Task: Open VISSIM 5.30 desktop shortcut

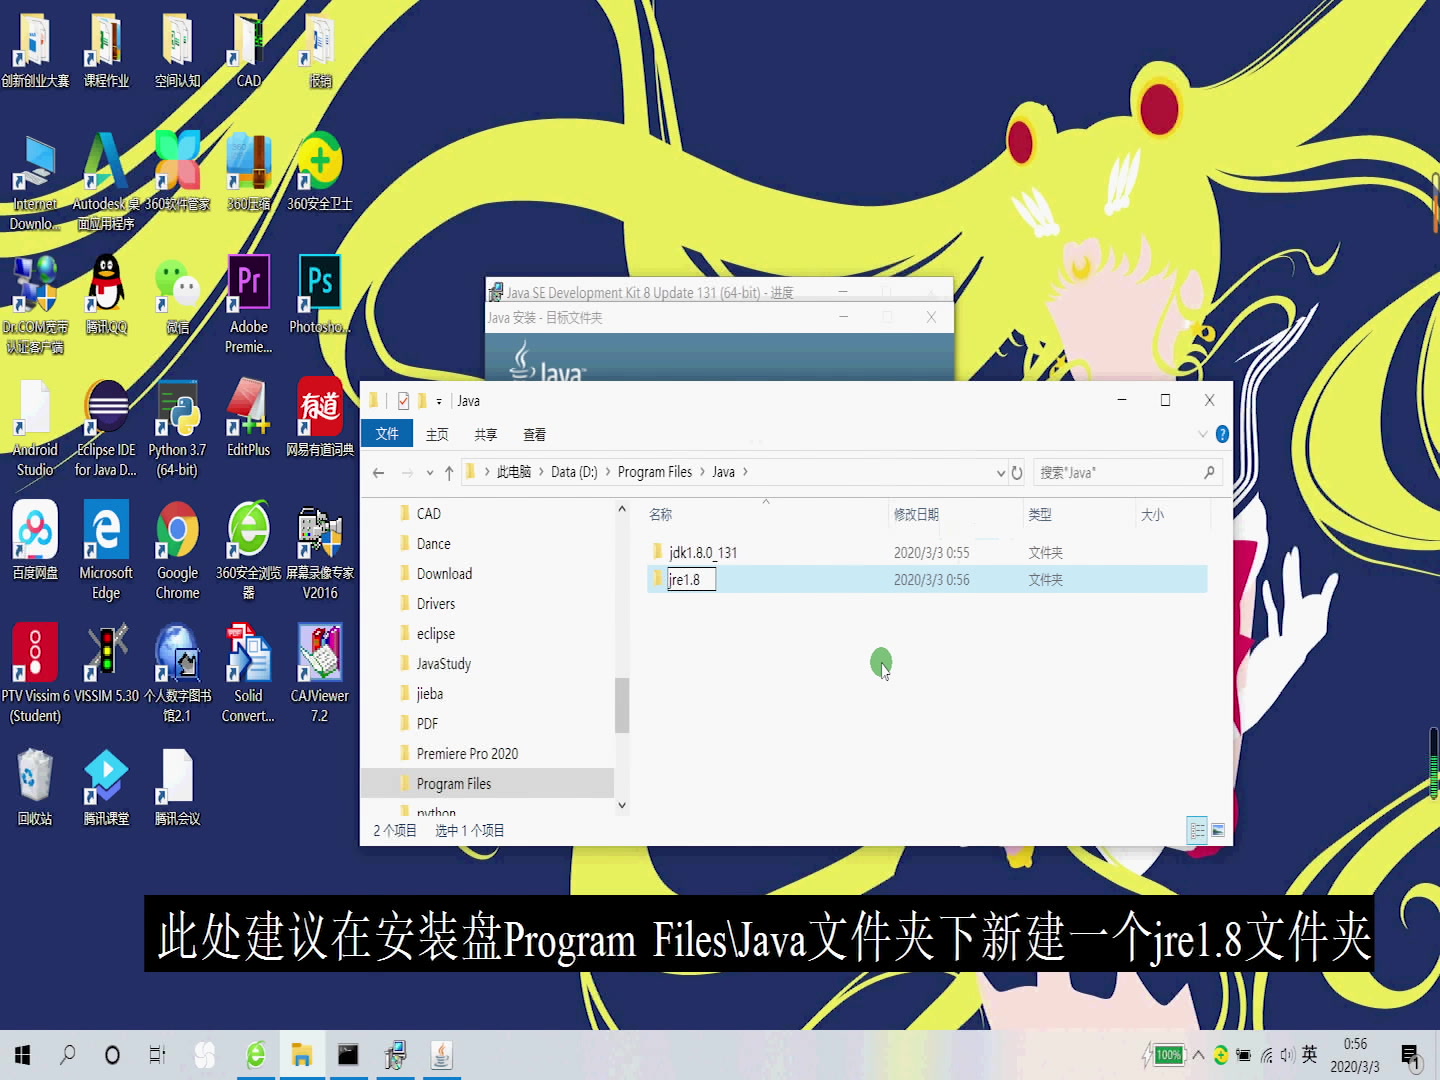Action: pos(106,663)
